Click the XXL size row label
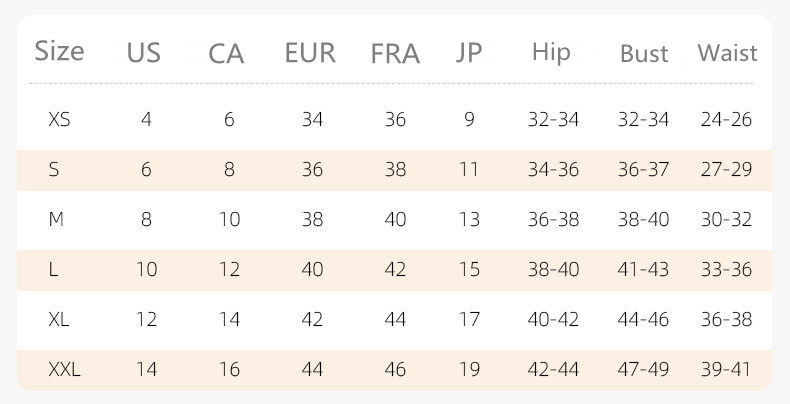The height and width of the screenshot is (404, 790). [x=64, y=370]
